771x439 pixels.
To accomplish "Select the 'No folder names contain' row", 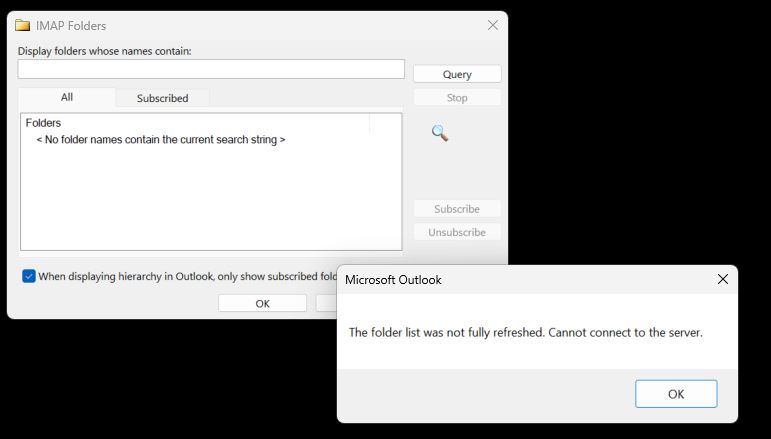I will click(161, 140).
